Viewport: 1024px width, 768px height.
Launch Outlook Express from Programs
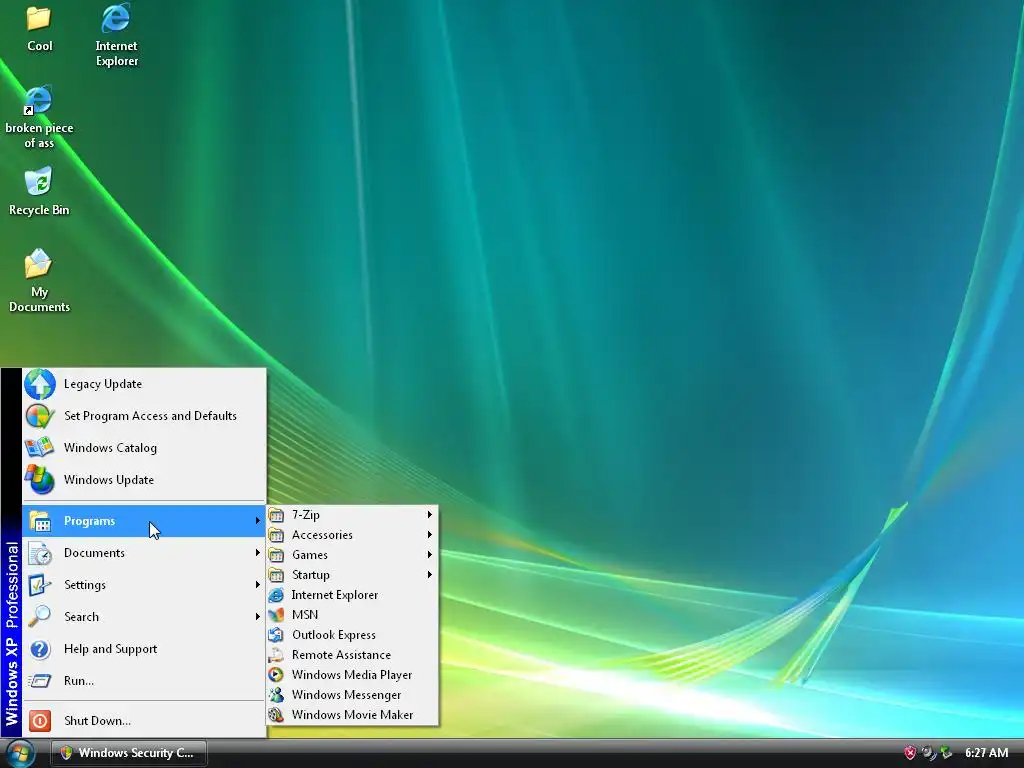point(352,635)
